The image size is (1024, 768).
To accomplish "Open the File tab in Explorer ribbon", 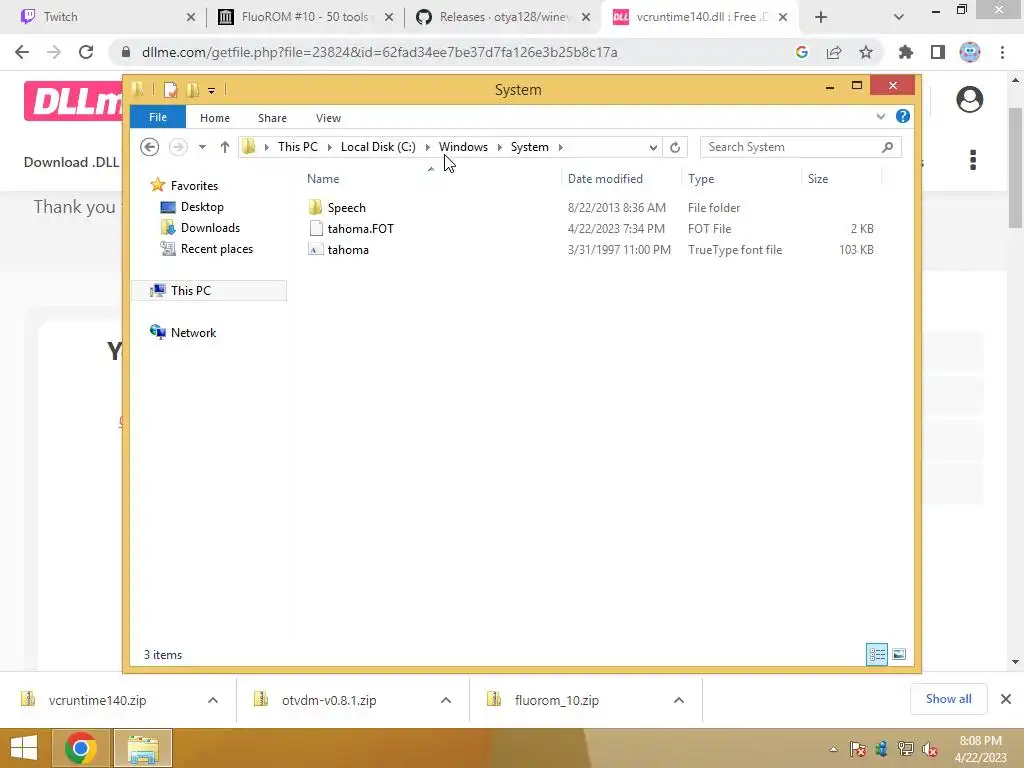I will point(157,117).
